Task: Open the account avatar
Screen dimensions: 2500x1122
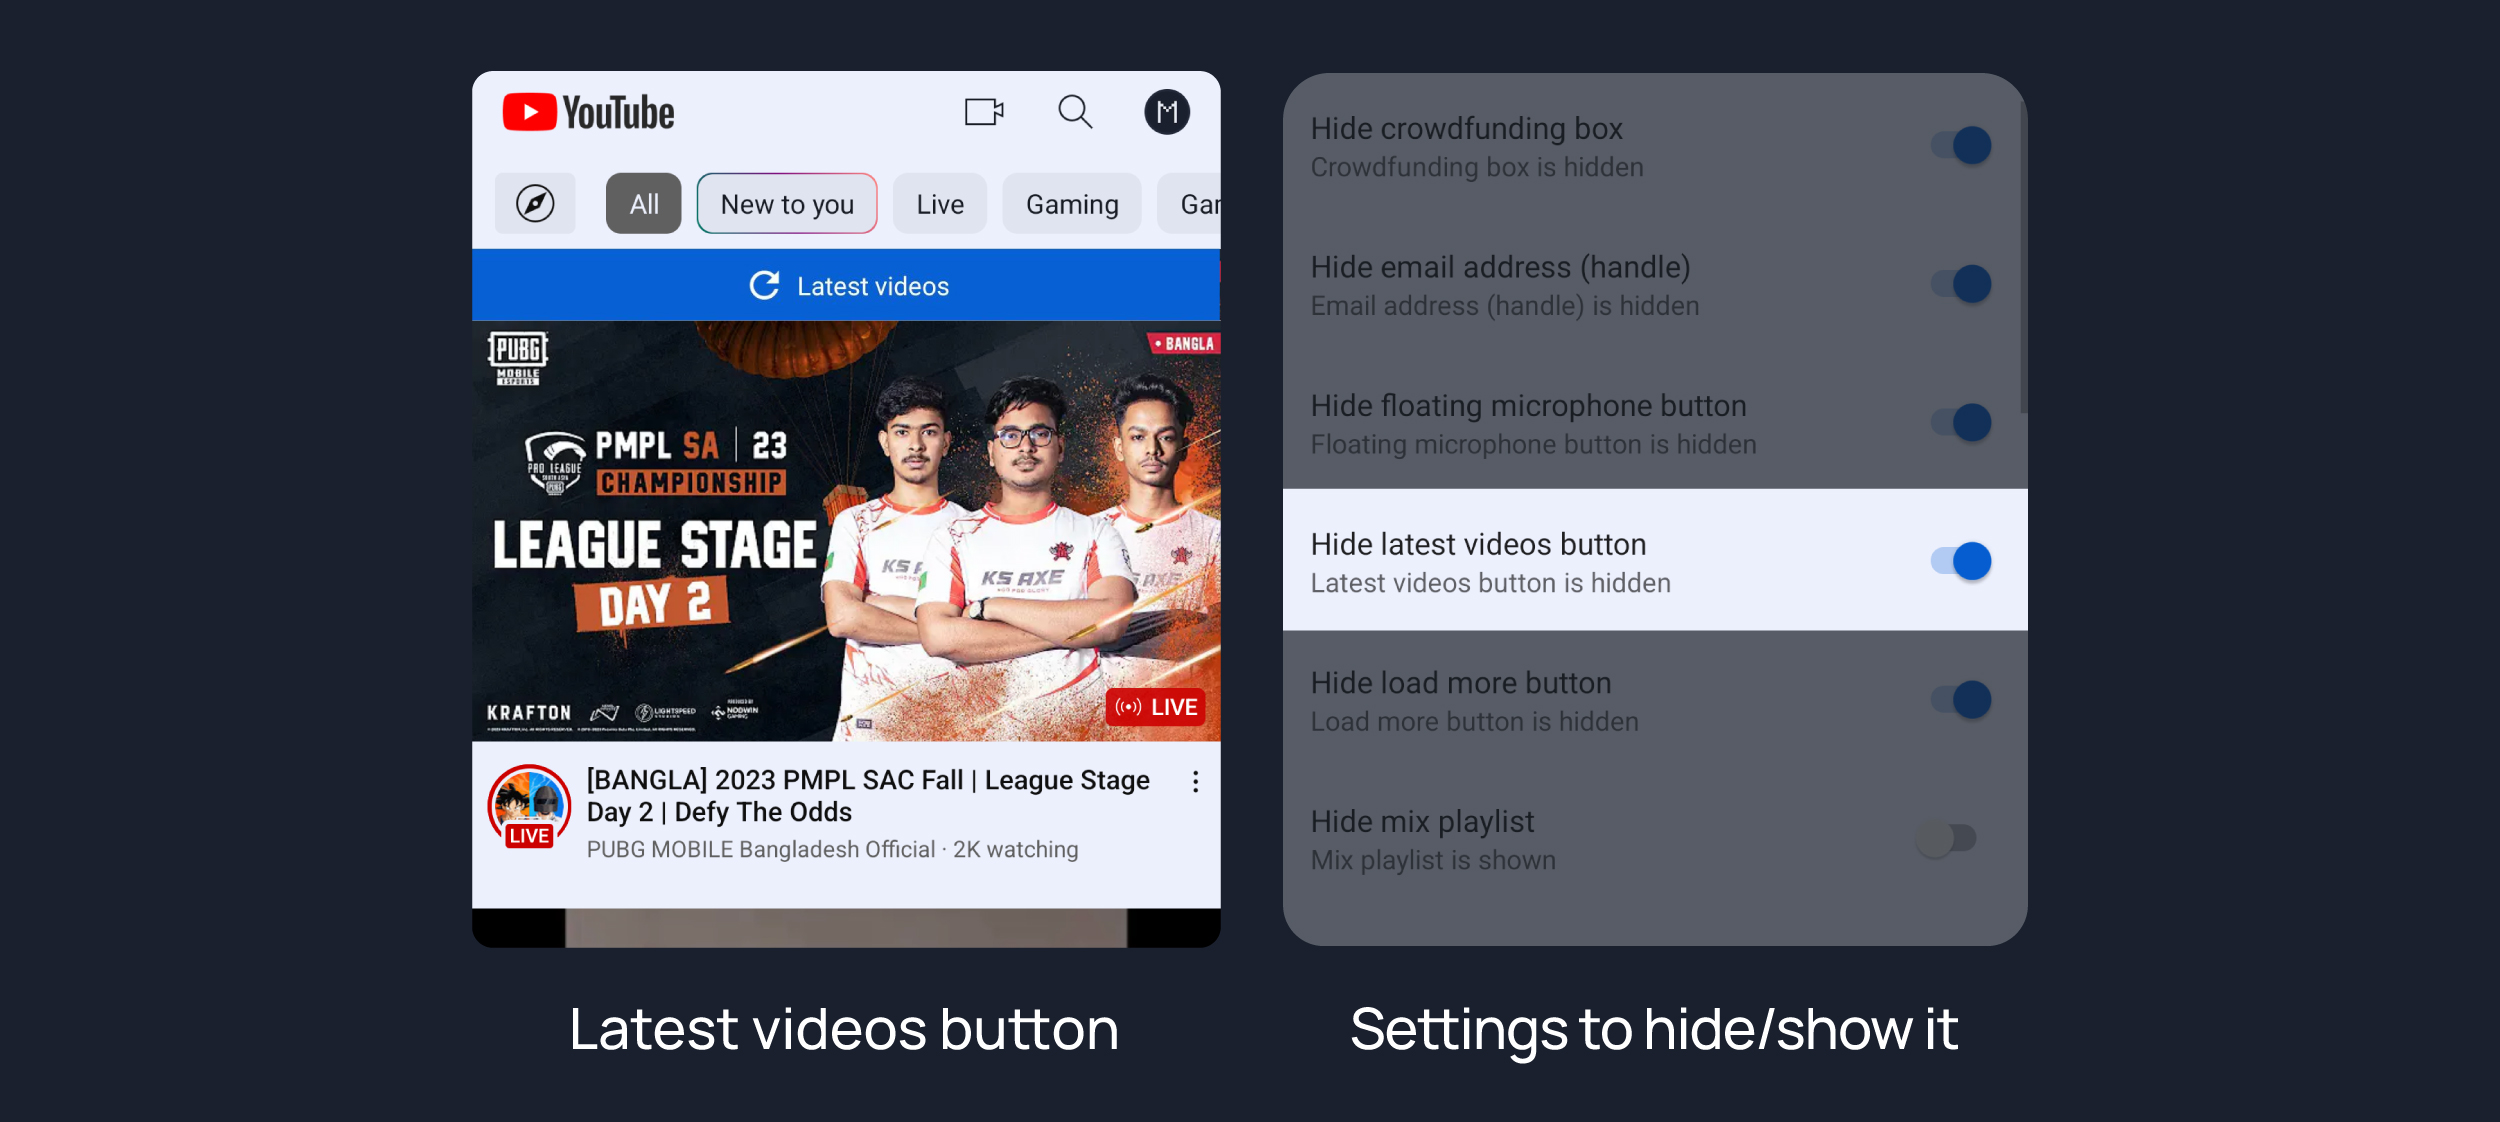Action: point(1166,112)
